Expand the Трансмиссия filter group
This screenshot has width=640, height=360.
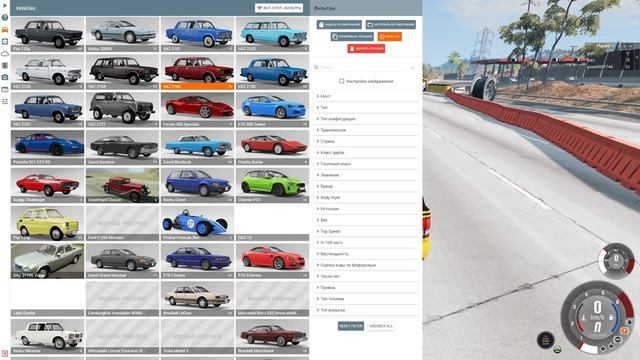click(366, 130)
